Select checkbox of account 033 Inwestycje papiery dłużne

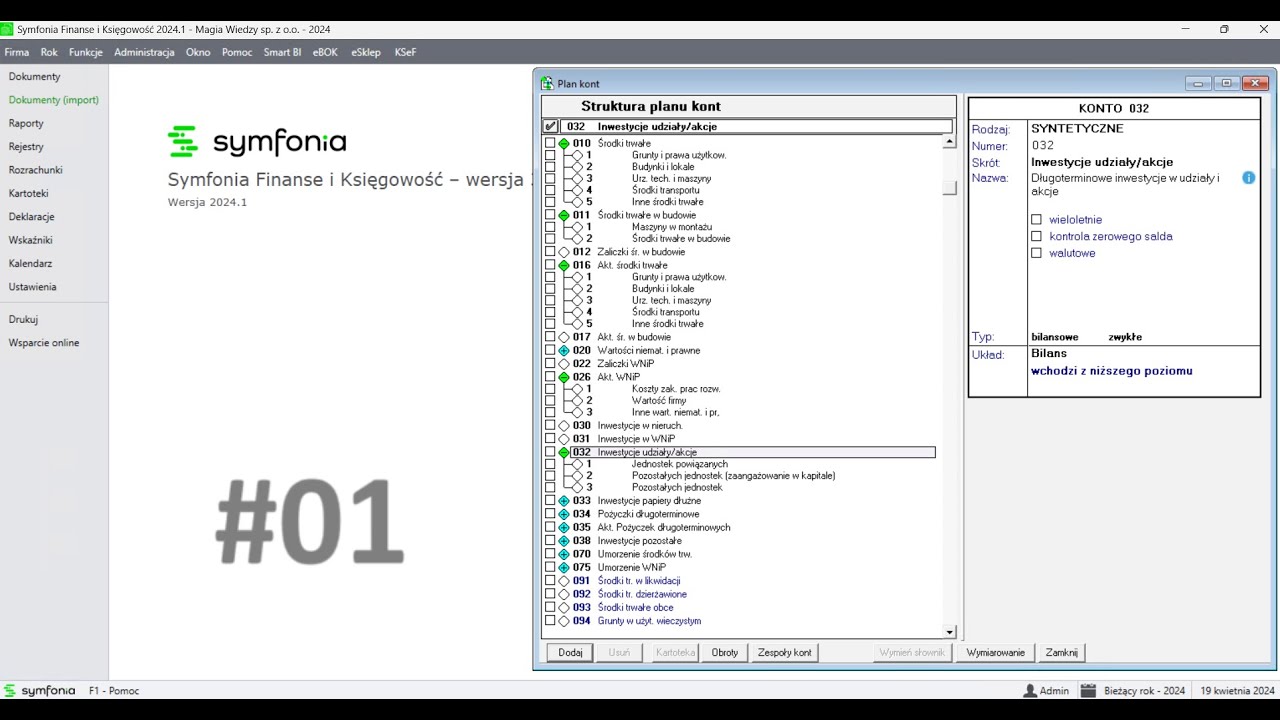550,501
